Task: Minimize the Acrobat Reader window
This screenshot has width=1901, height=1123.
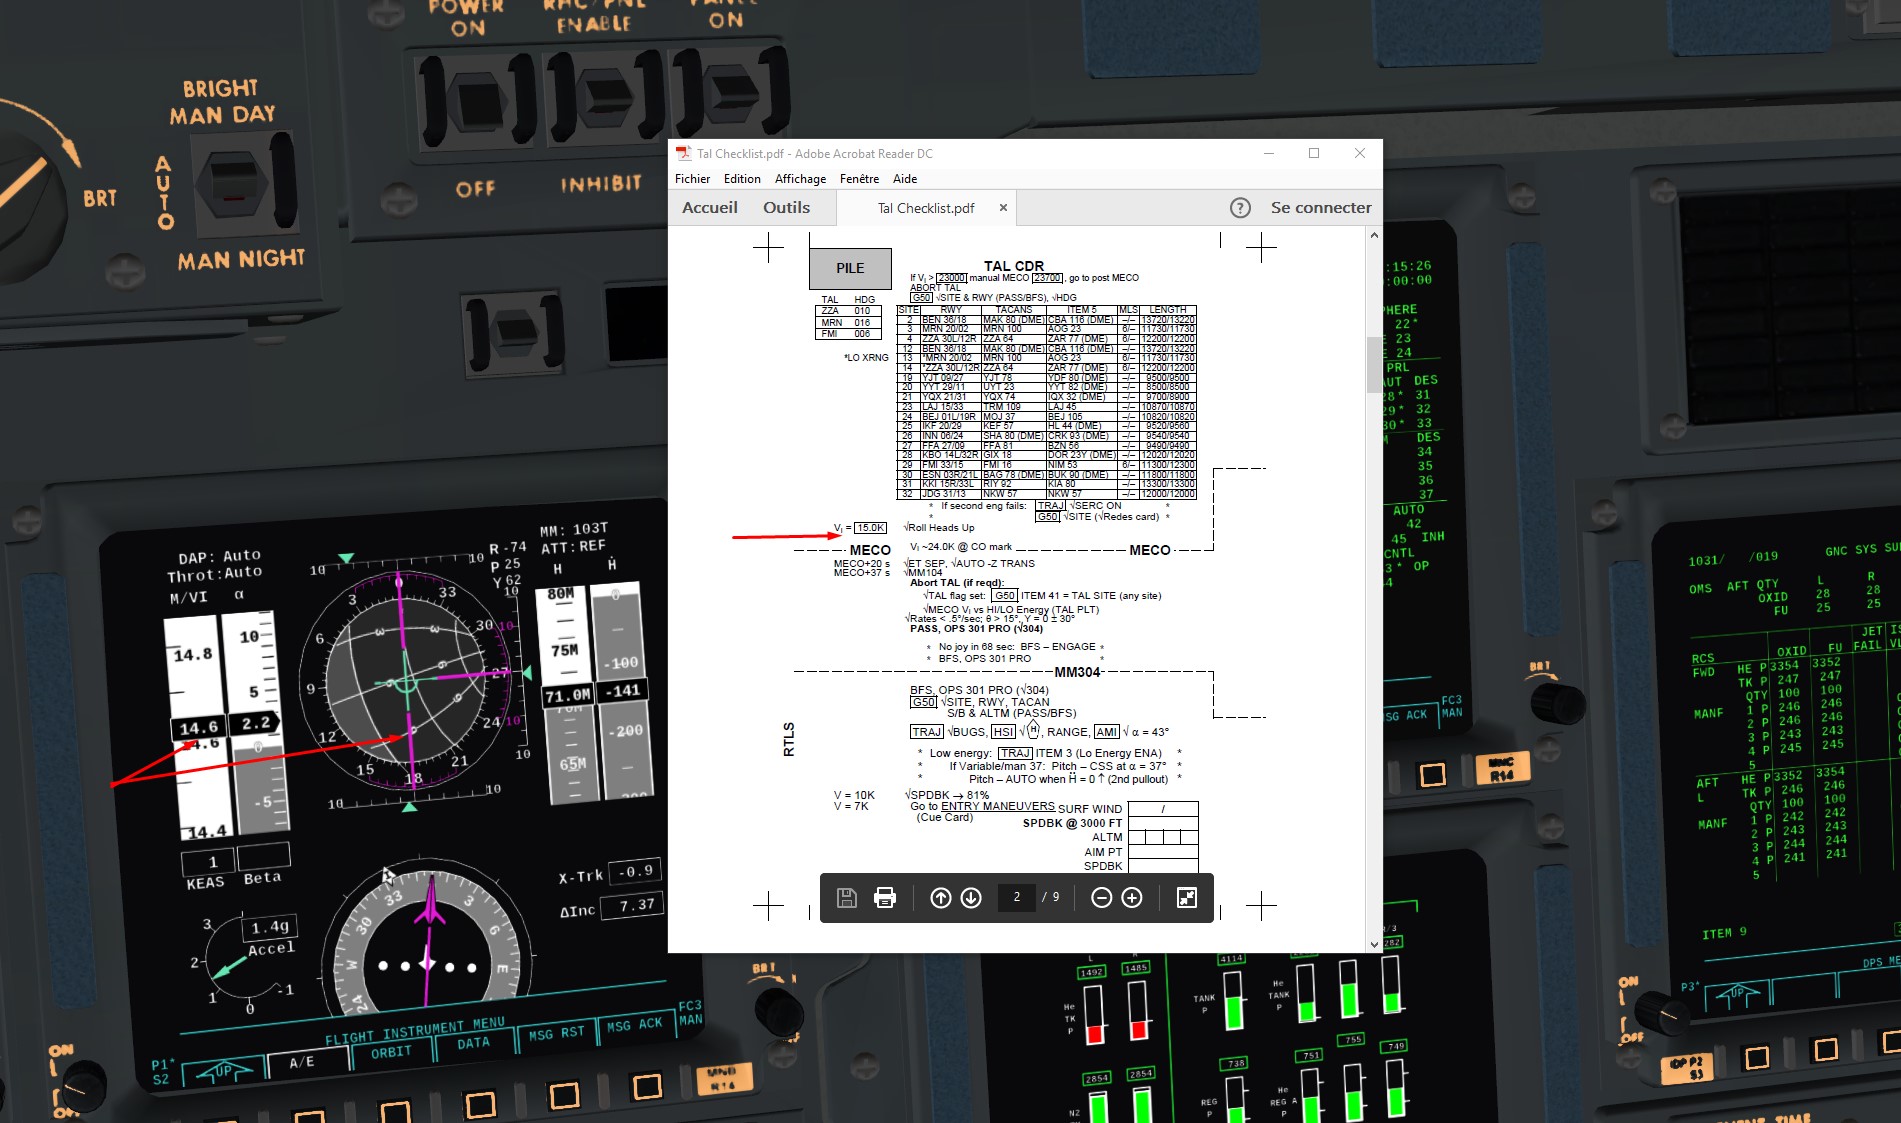Action: [x=1269, y=153]
